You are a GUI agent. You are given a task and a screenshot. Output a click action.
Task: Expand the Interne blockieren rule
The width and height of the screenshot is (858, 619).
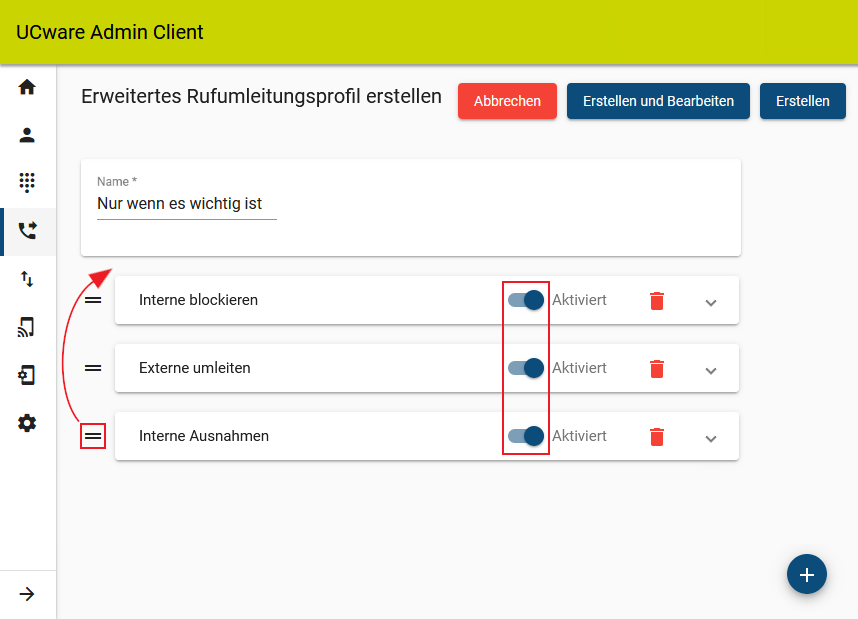pos(711,303)
